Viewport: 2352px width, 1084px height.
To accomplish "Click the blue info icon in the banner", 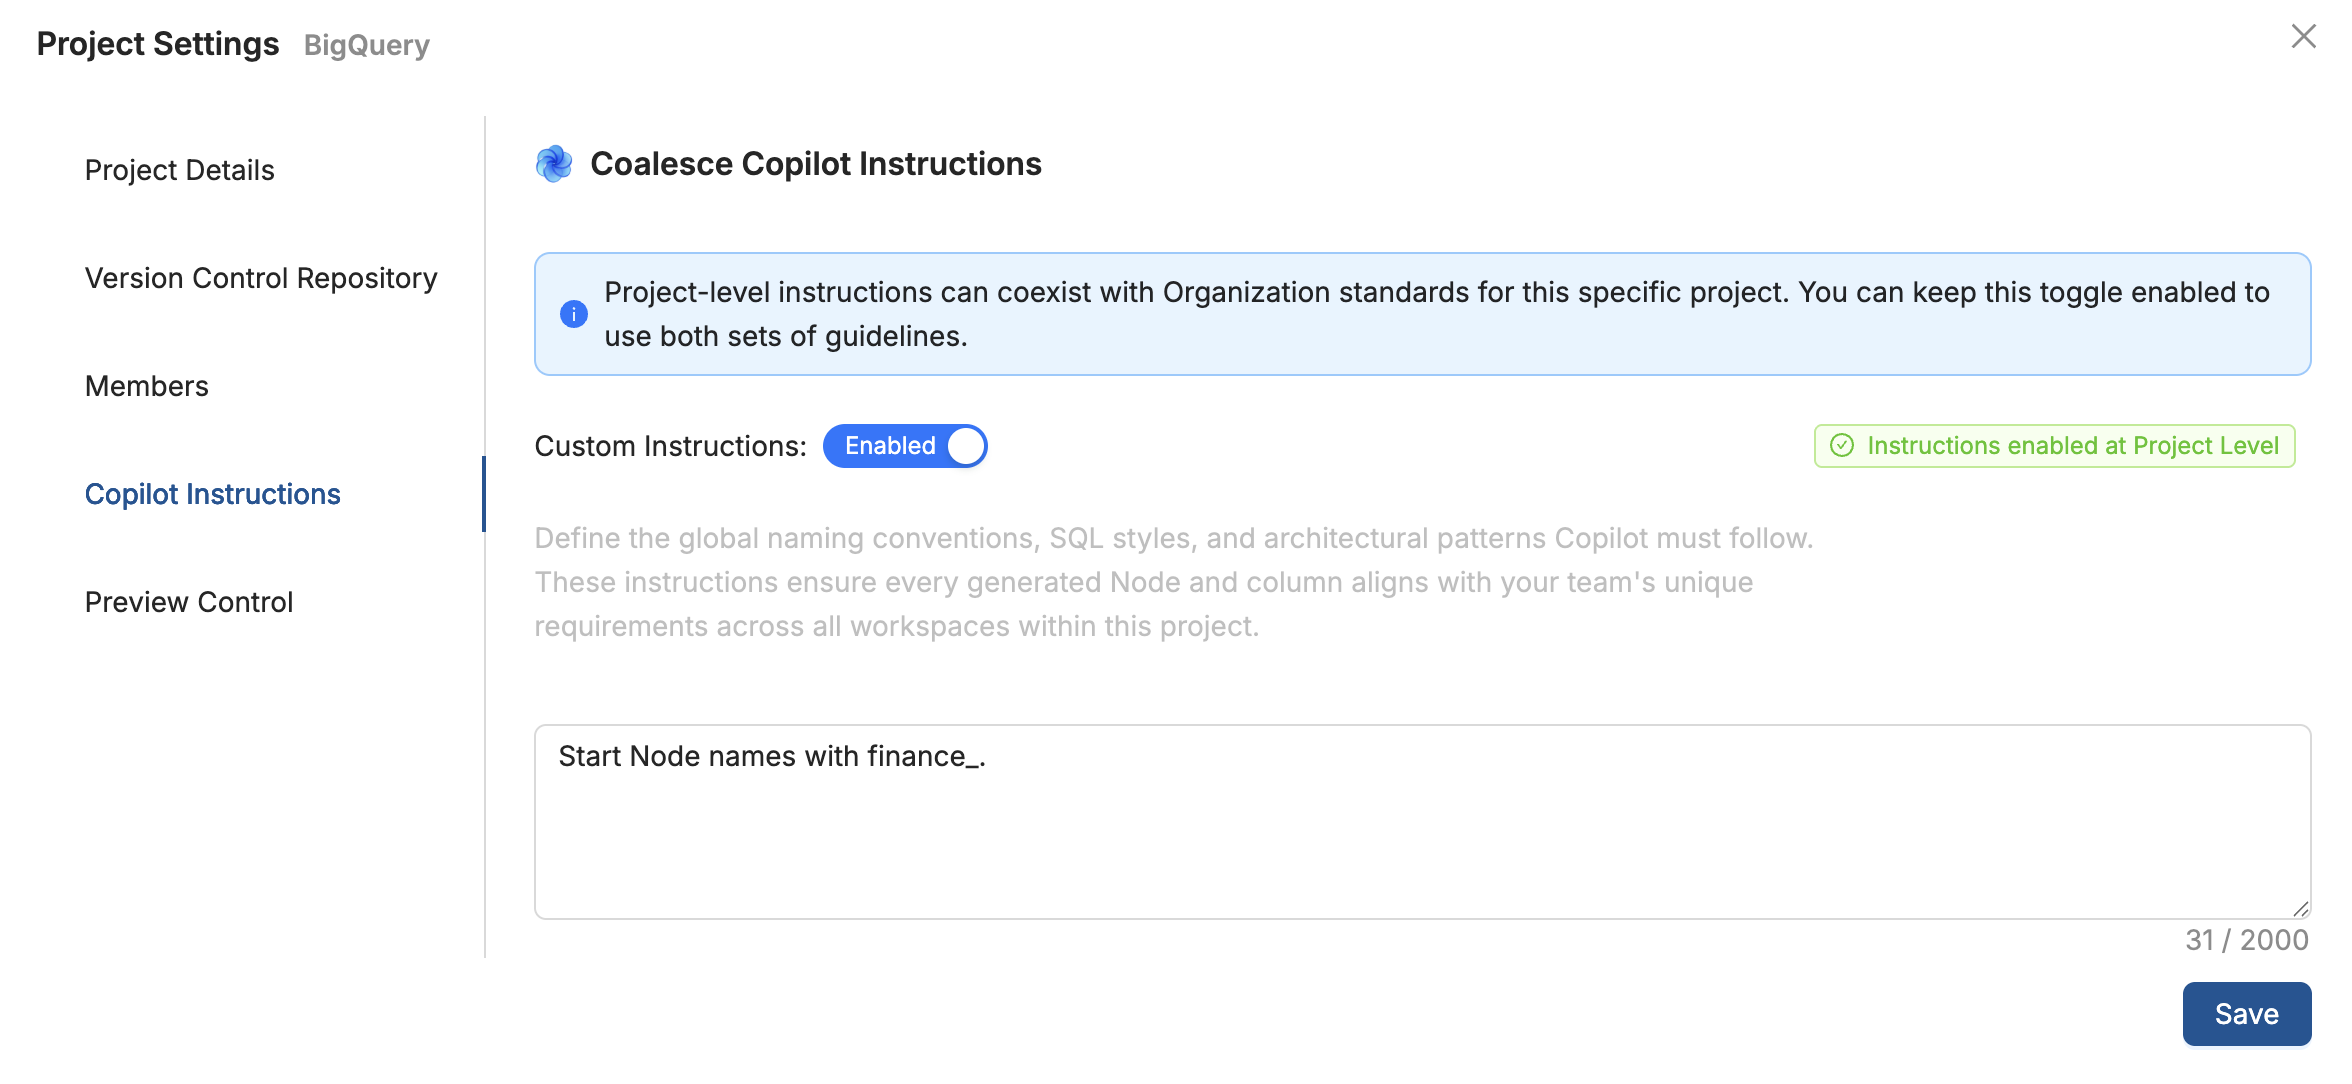I will (573, 313).
